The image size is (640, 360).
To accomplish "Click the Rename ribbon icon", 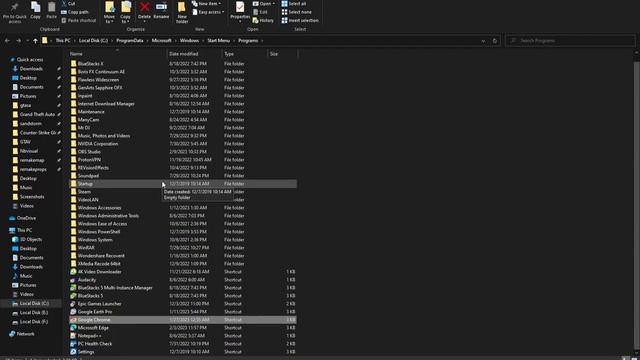I will click(x=161, y=11).
